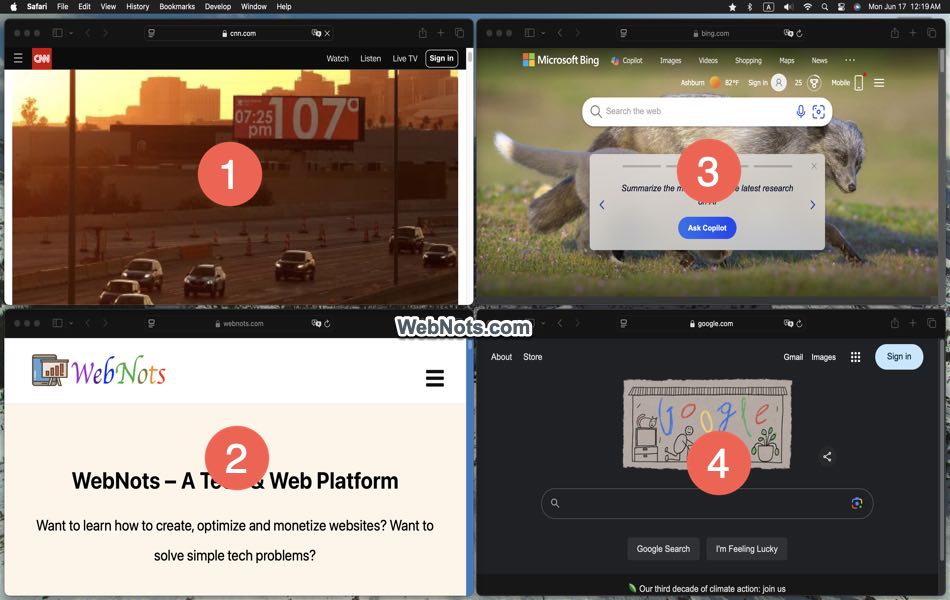This screenshot has height=600, width=950.
Task: Click the google.com address bar
Action: 711,324
